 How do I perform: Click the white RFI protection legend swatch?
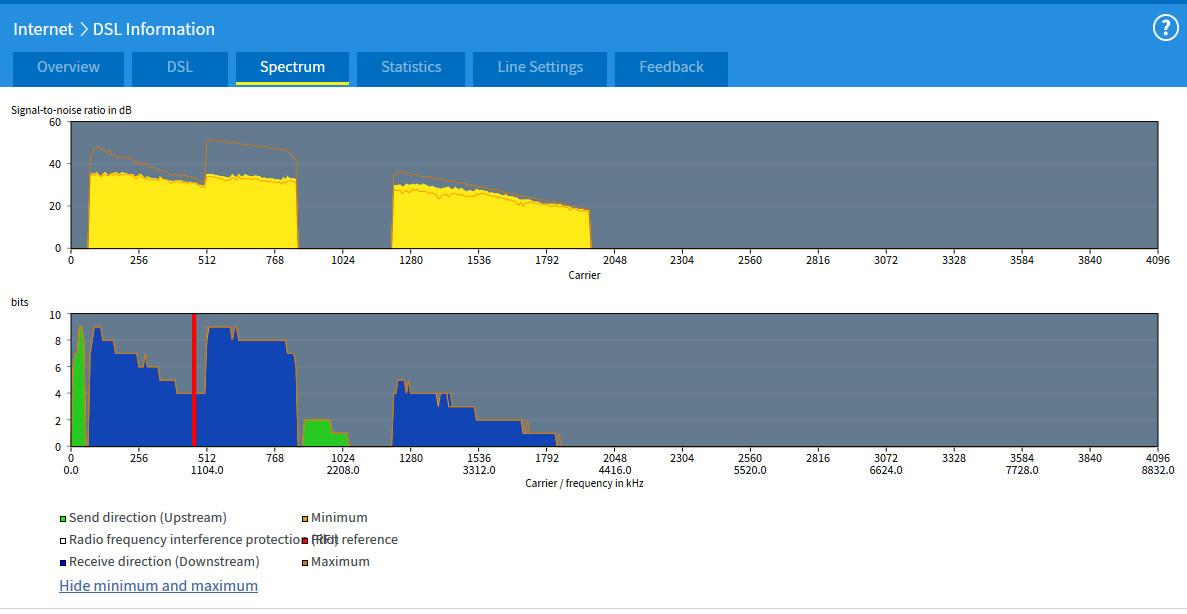(x=63, y=541)
